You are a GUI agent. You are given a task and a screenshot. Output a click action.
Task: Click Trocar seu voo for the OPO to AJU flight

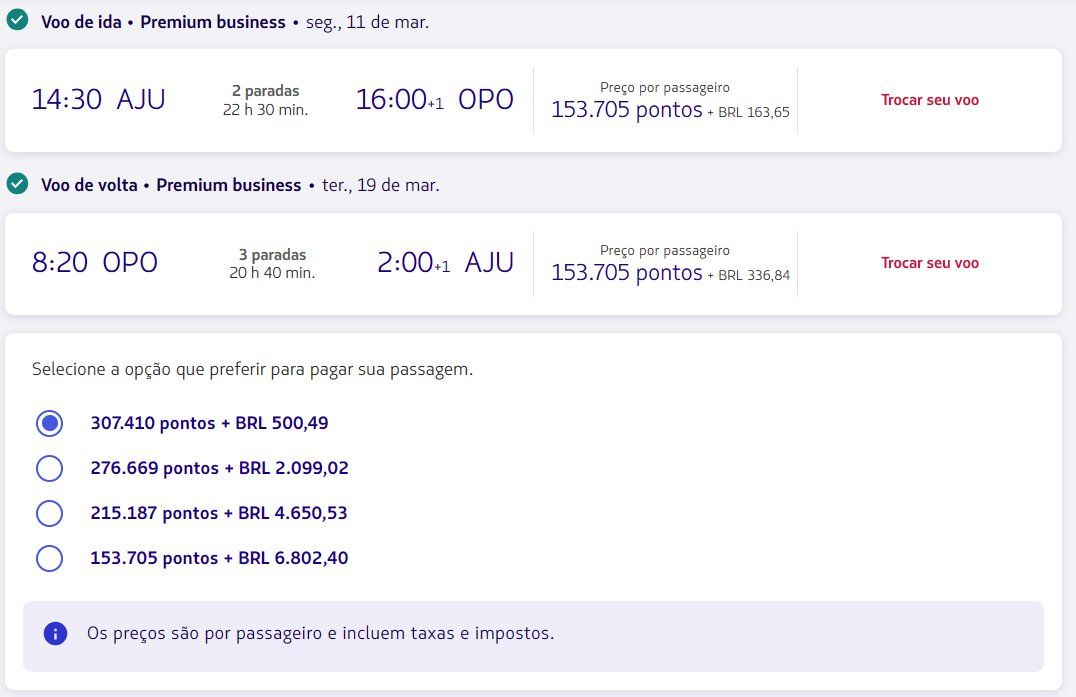(930, 263)
